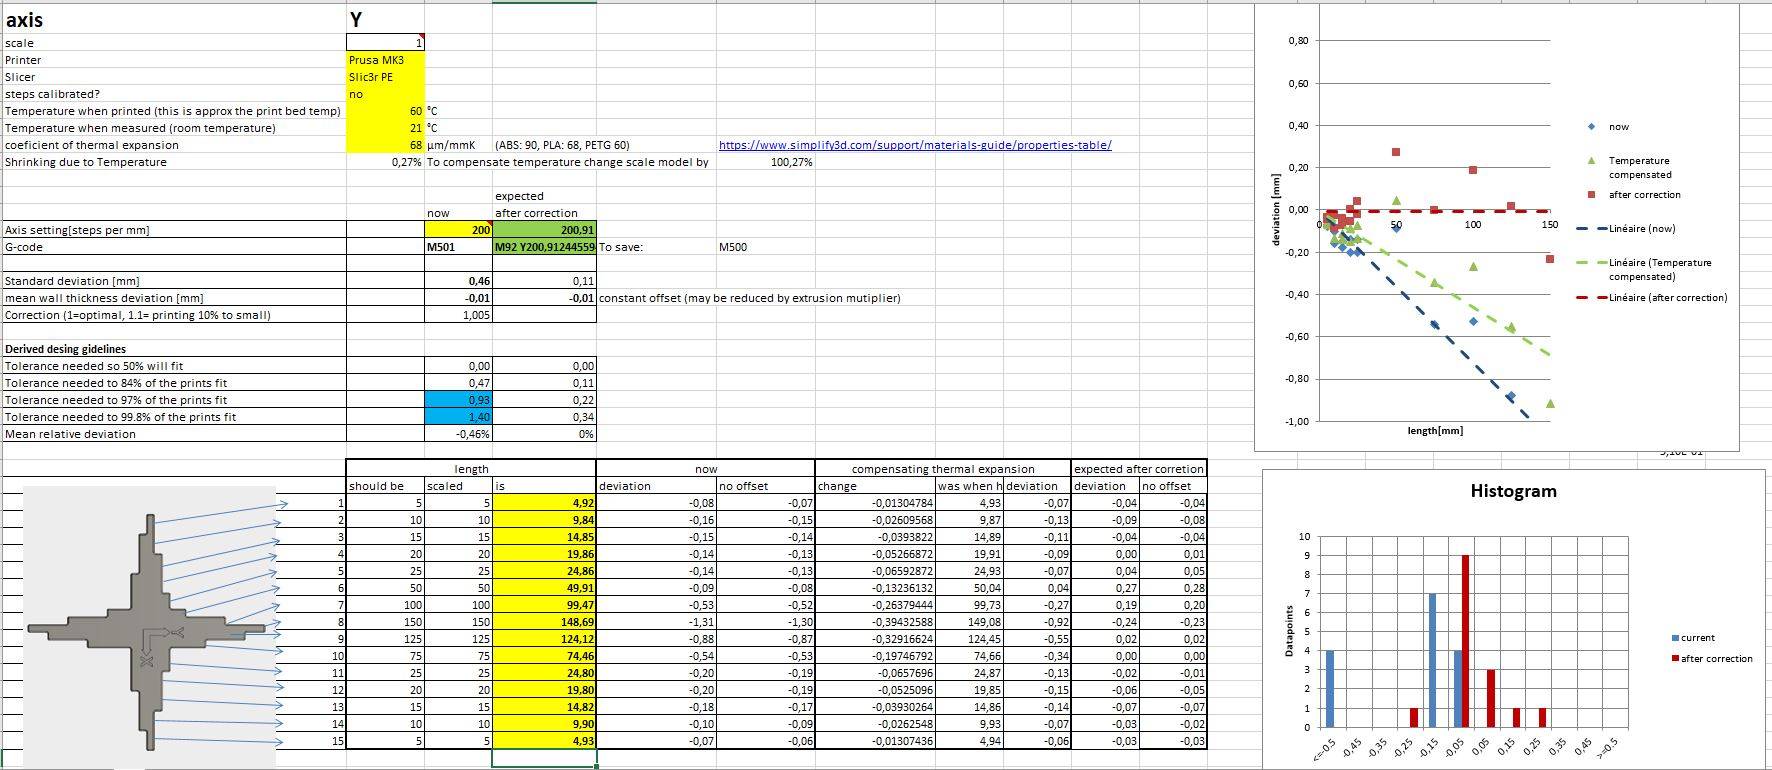Image resolution: width=1772 pixels, height=770 pixels.
Task: Click the axis letter cell 'Y'
Action: click(385, 19)
